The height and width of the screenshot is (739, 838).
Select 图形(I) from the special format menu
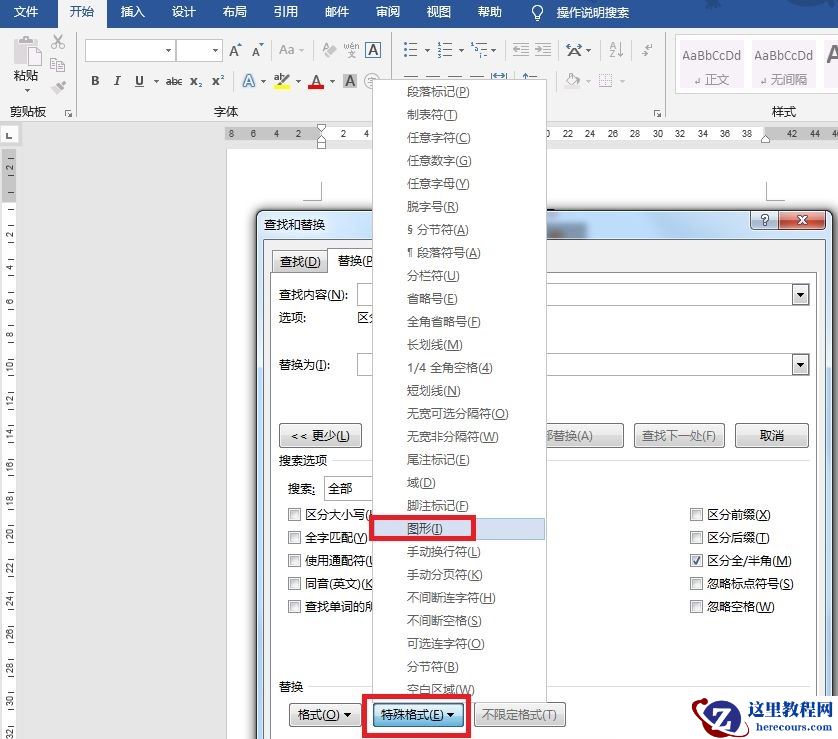[x=459, y=528]
